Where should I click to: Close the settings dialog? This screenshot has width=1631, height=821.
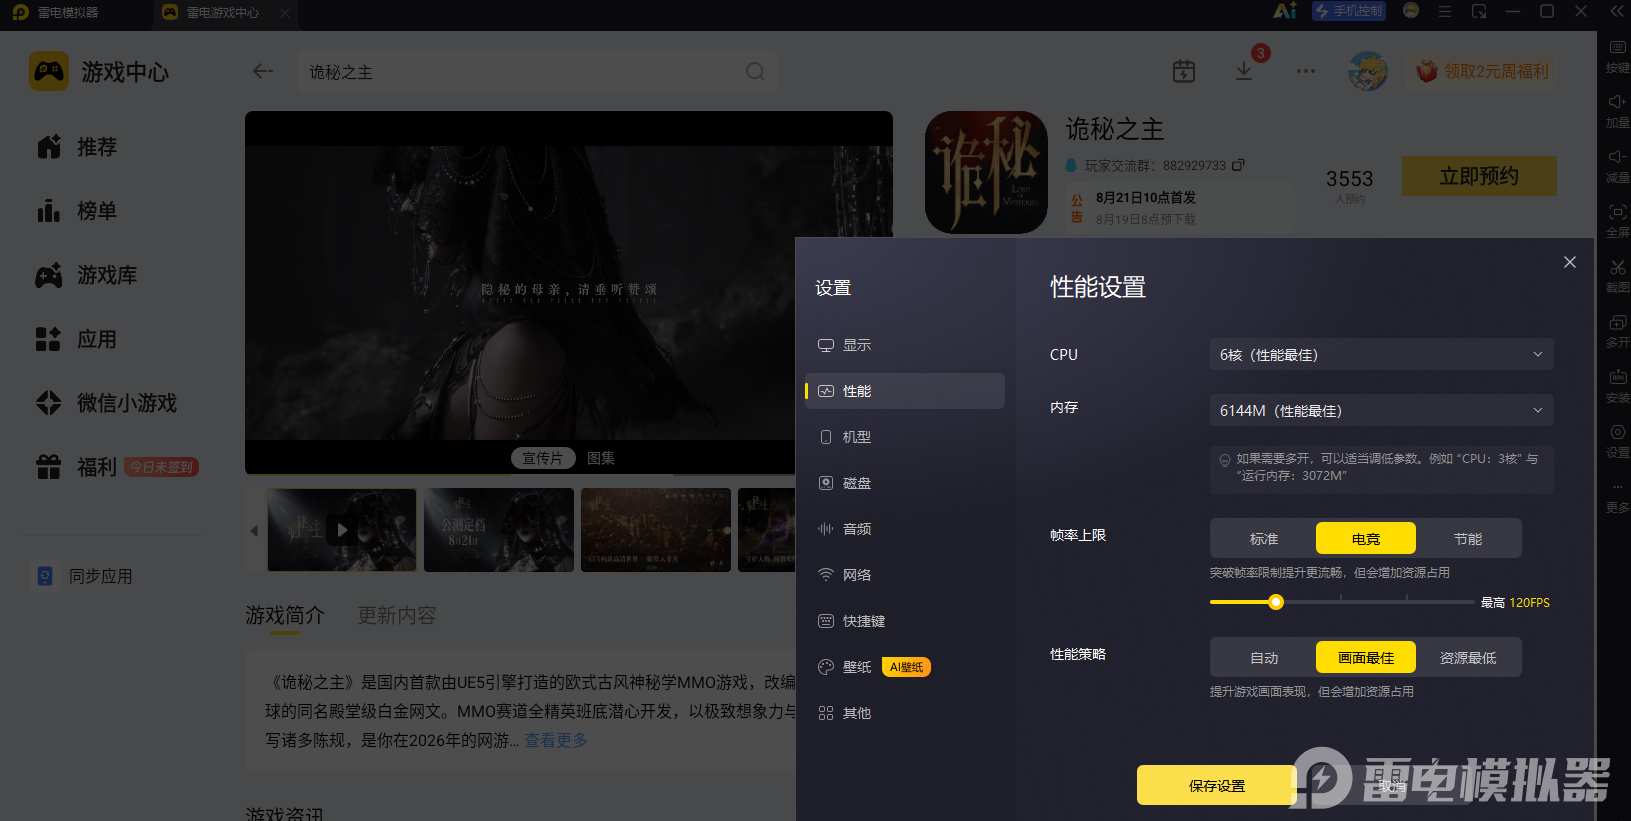pyautogui.click(x=1570, y=262)
